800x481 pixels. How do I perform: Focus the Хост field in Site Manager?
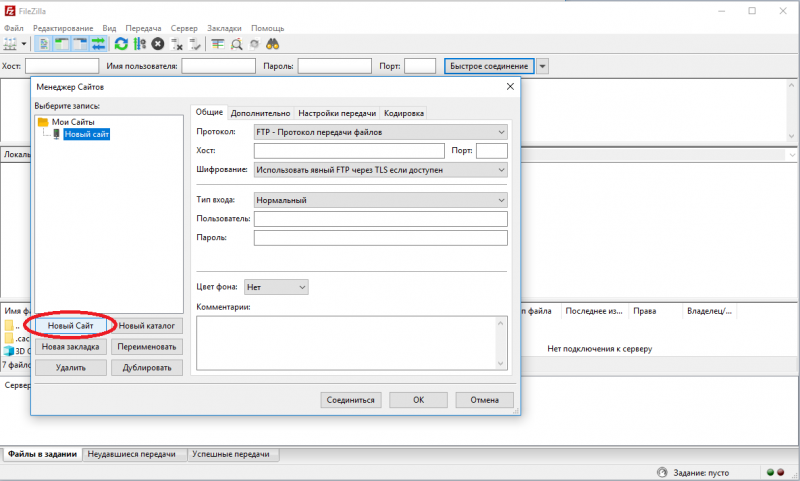(x=349, y=150)
